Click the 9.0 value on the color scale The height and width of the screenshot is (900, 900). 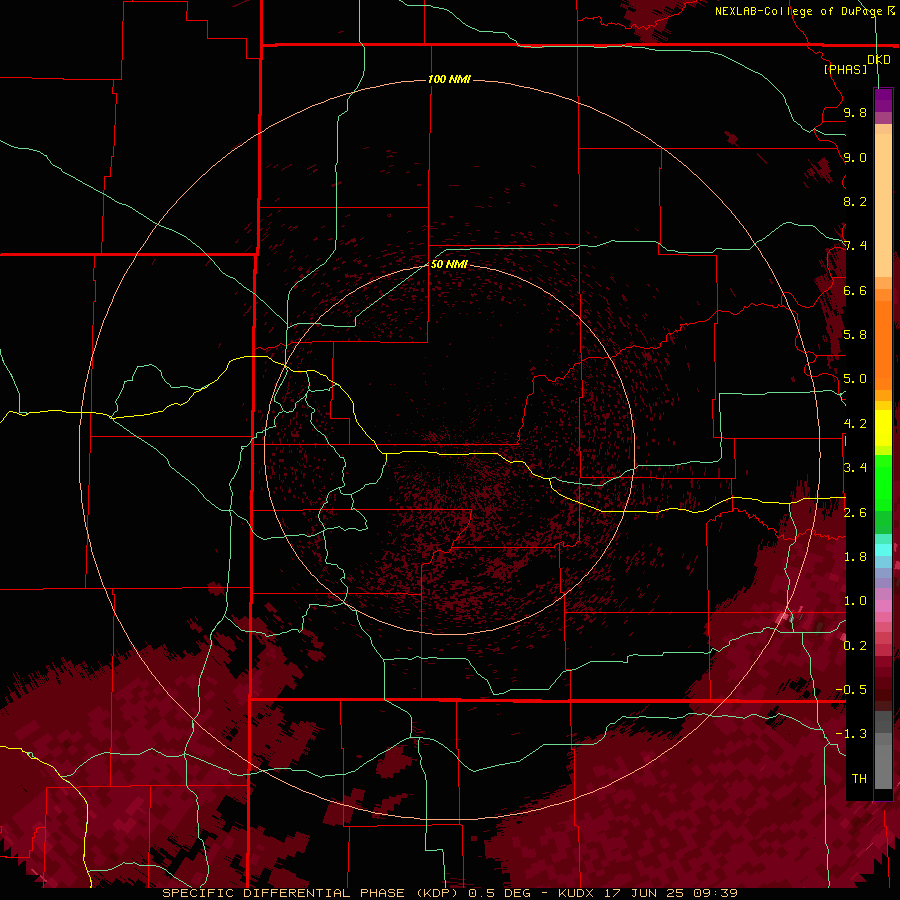click(855, 157)
